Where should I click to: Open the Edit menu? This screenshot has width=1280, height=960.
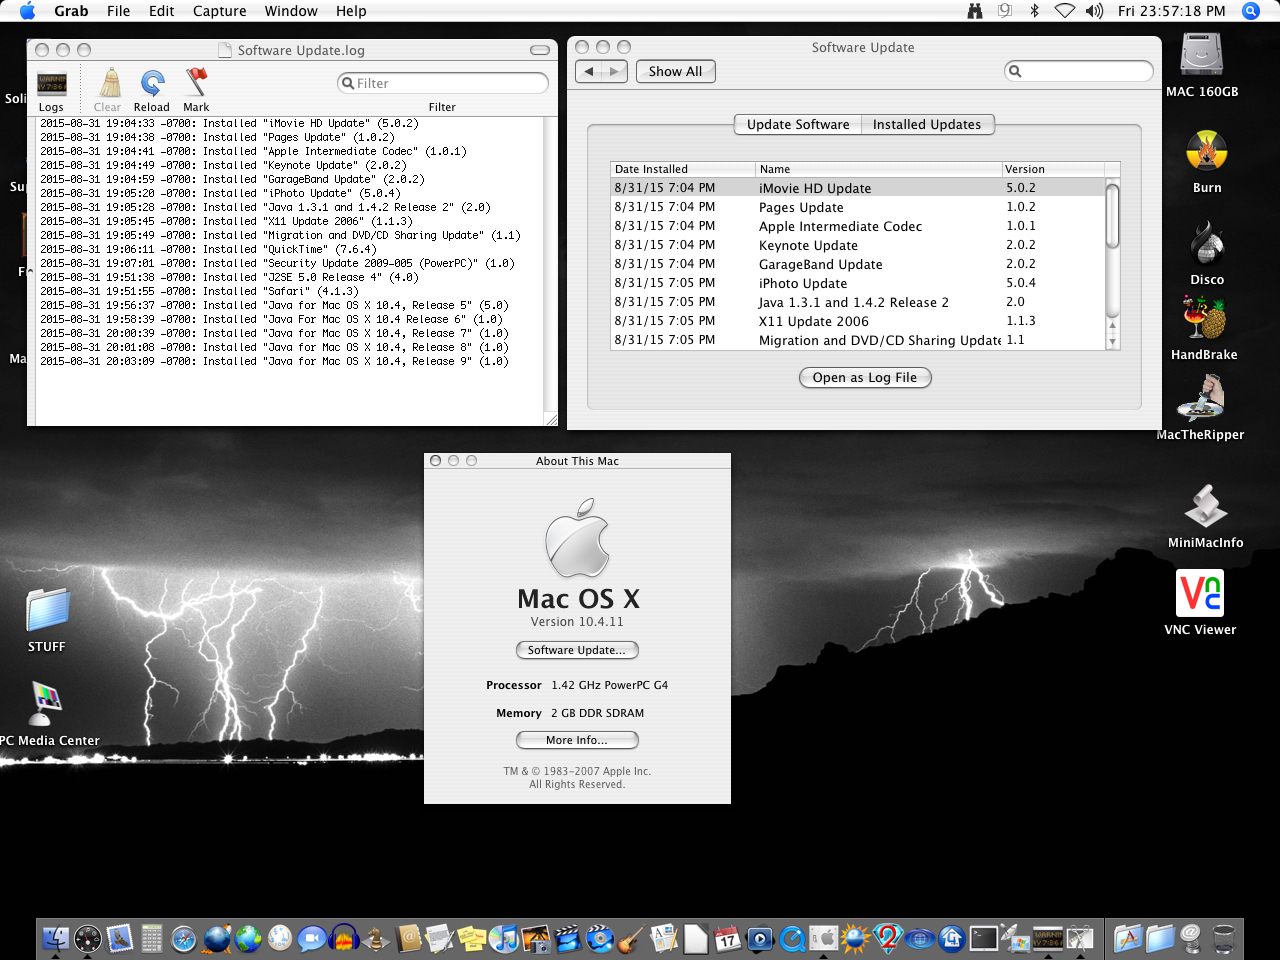pyautogui.click(x=162, y=11)
